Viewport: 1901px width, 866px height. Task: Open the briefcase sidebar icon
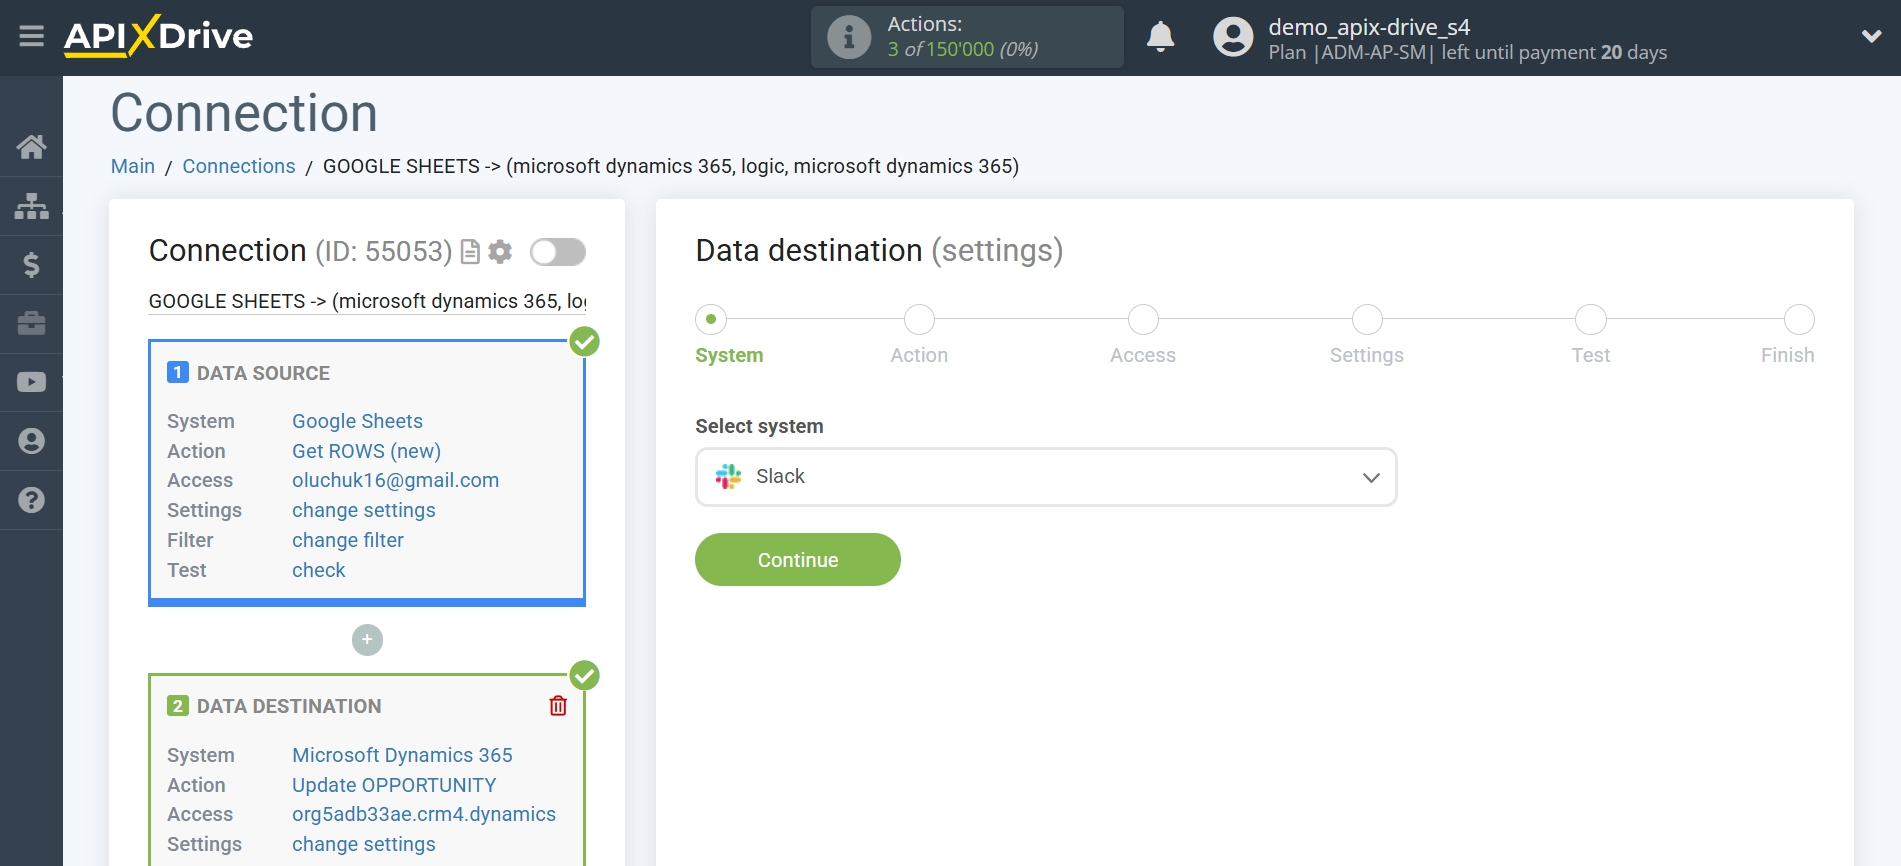(x=31, y=323)
